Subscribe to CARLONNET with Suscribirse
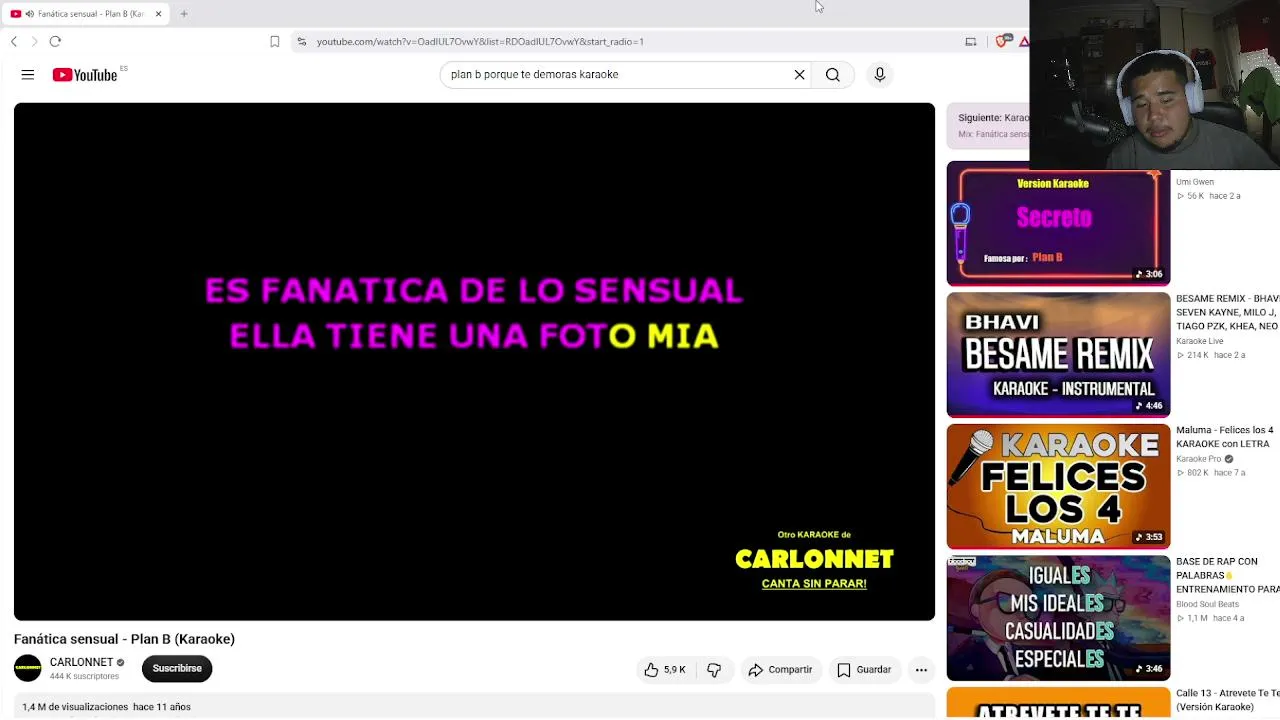 point(177,669)
